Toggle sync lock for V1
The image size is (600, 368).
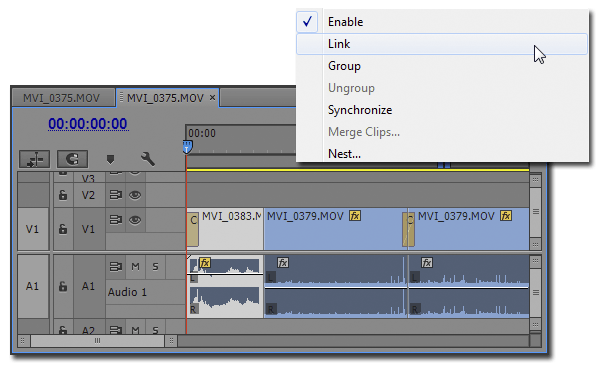pyautogui.click(x=116, y=220)
